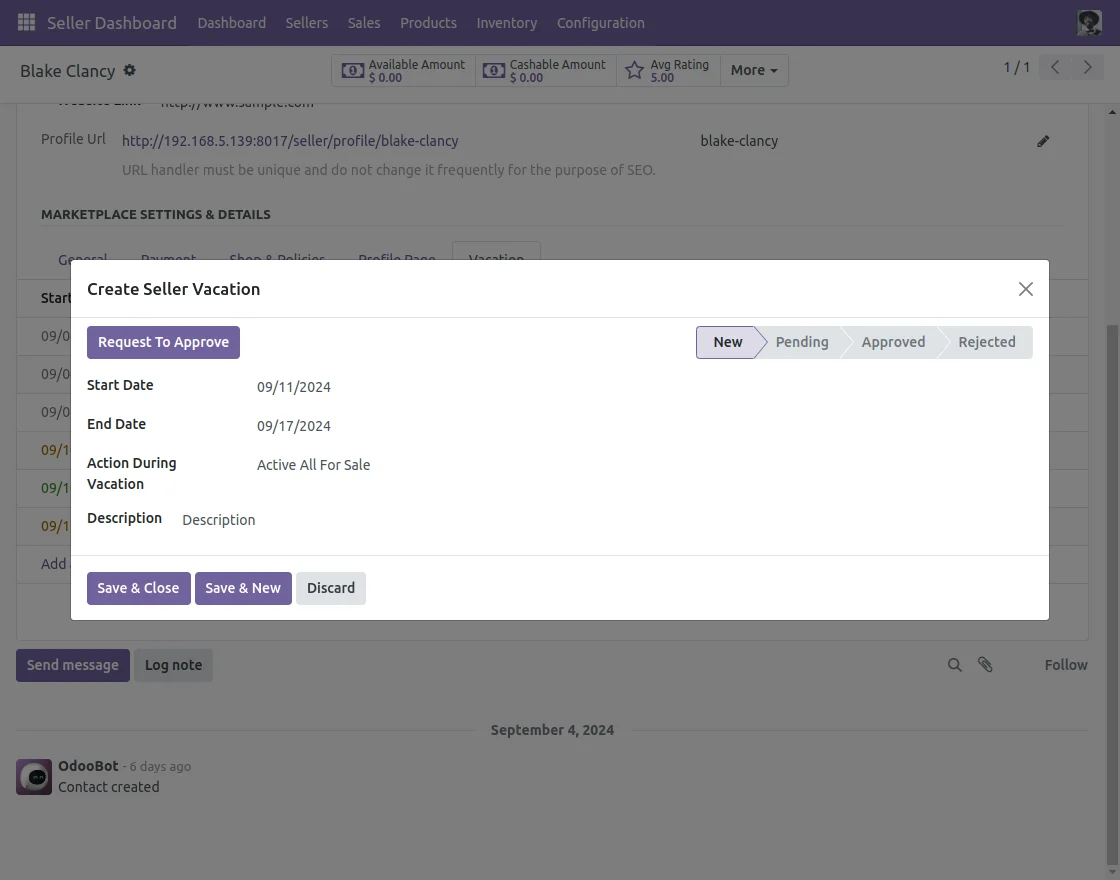
Task: Click the Avg Rating star button
Action: (667, 70)
